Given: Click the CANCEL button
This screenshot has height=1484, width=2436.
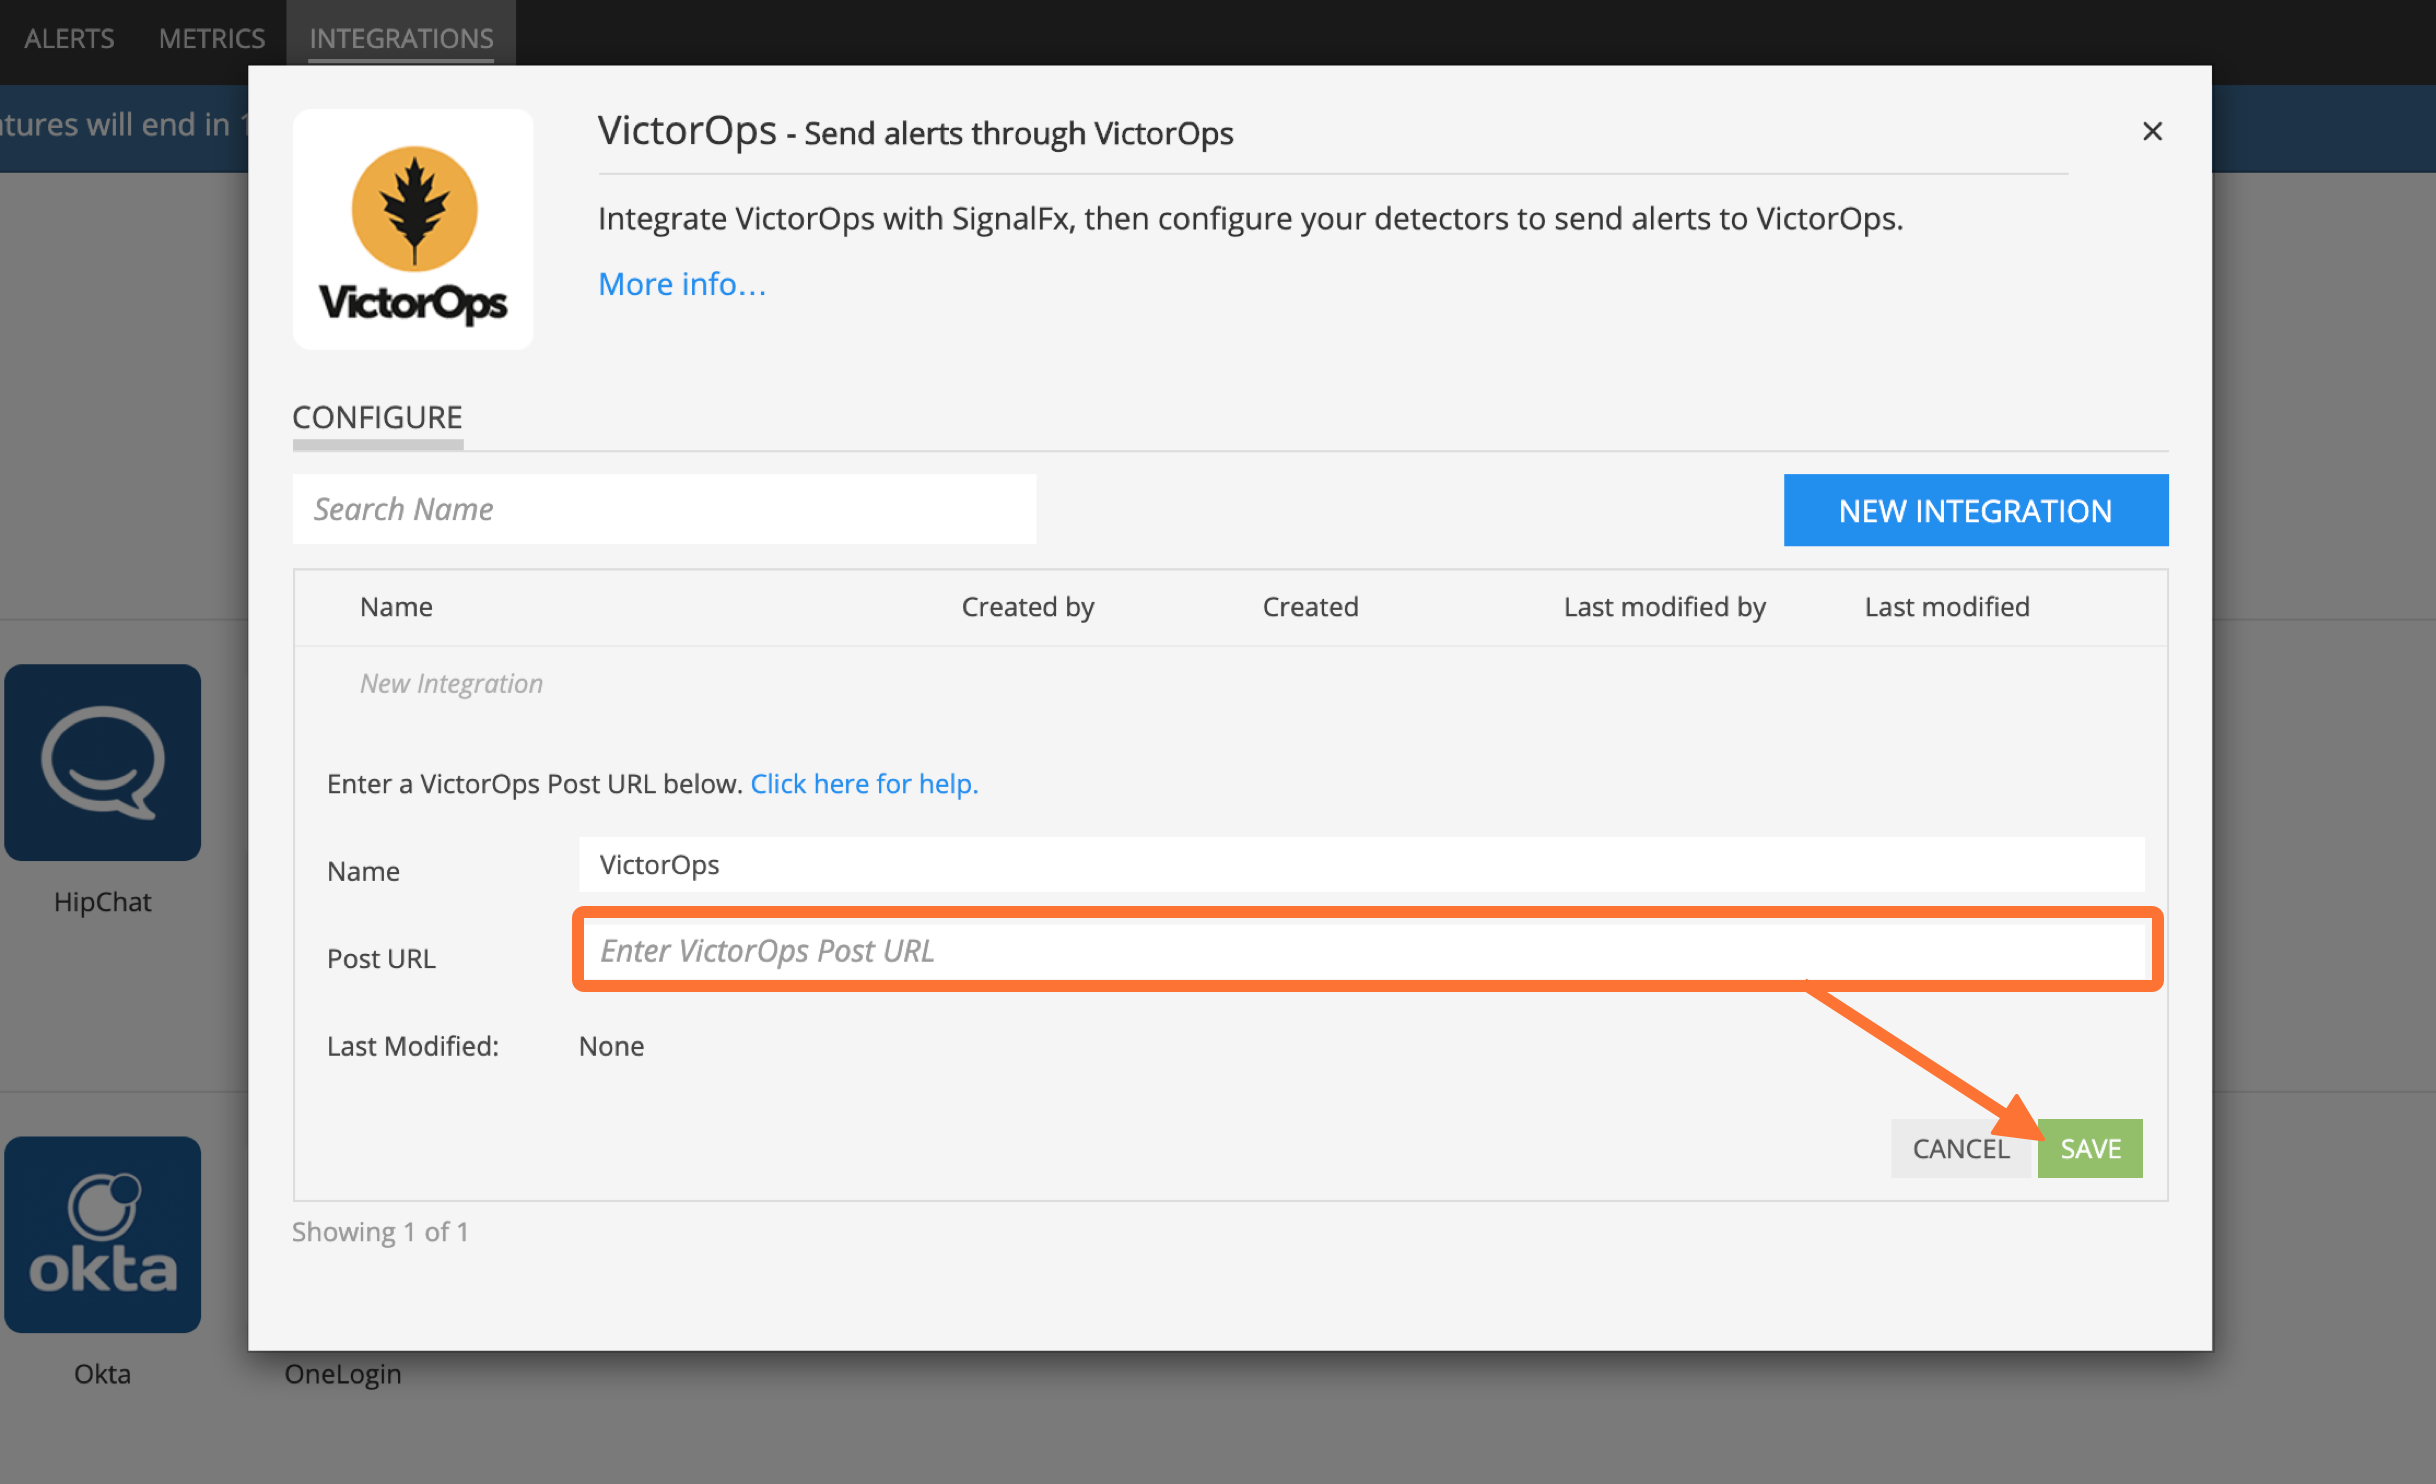Looking at the screenshot, I should pos(1961,1148).
